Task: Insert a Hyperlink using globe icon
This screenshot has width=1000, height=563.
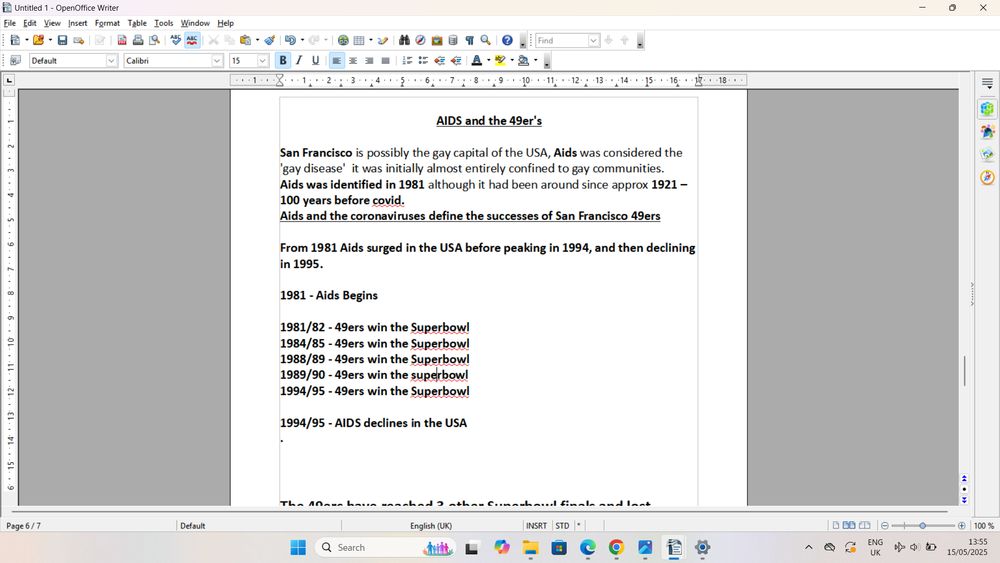Action: tap(343, 40)
